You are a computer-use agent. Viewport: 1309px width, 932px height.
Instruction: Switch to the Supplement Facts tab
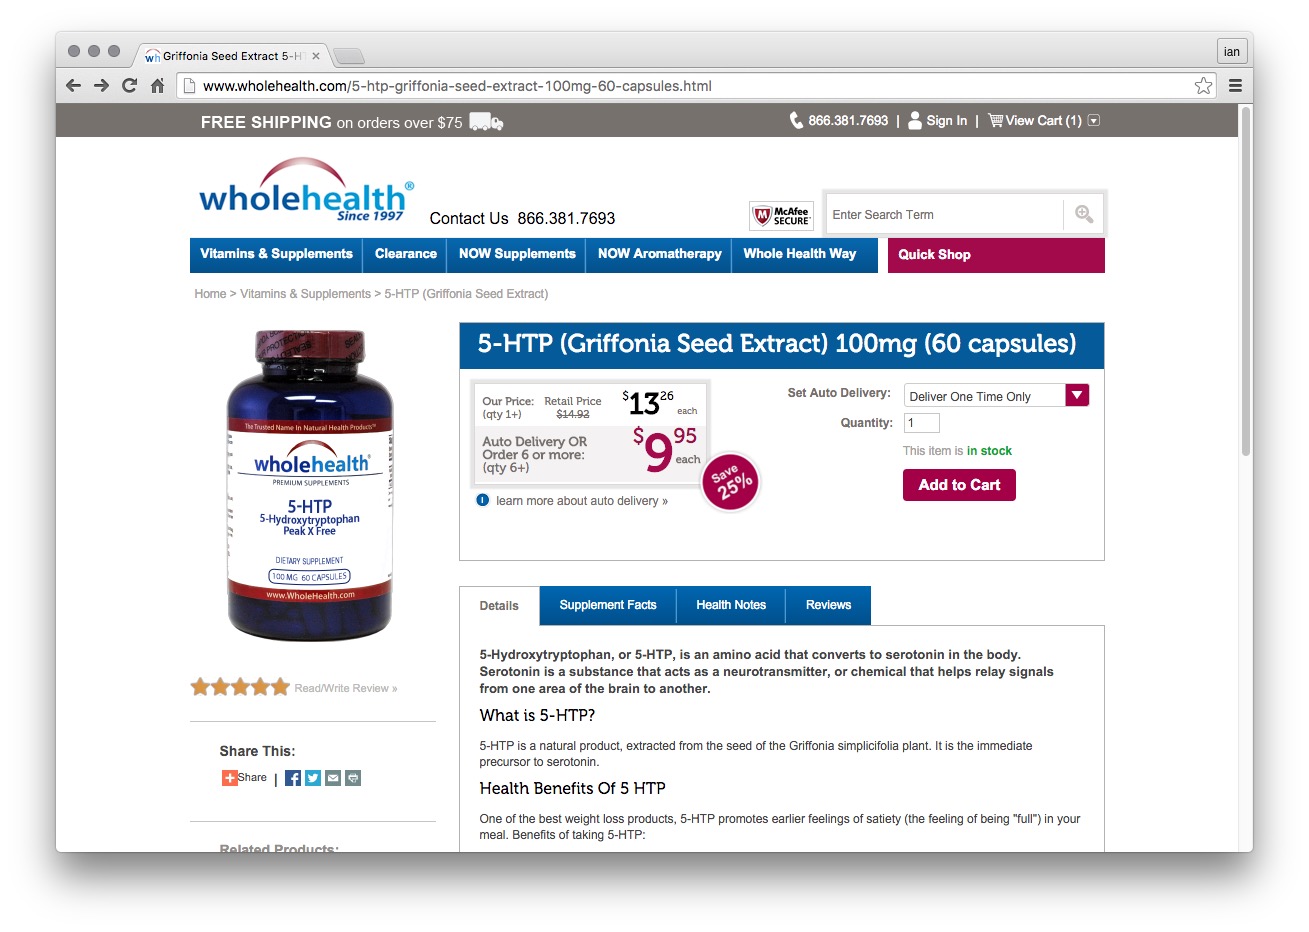[x=608, y=605]
